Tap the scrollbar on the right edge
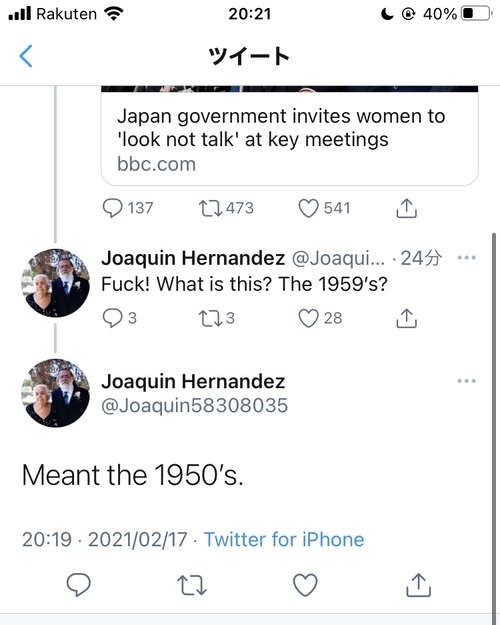500x625 pixels. point(494,426)
